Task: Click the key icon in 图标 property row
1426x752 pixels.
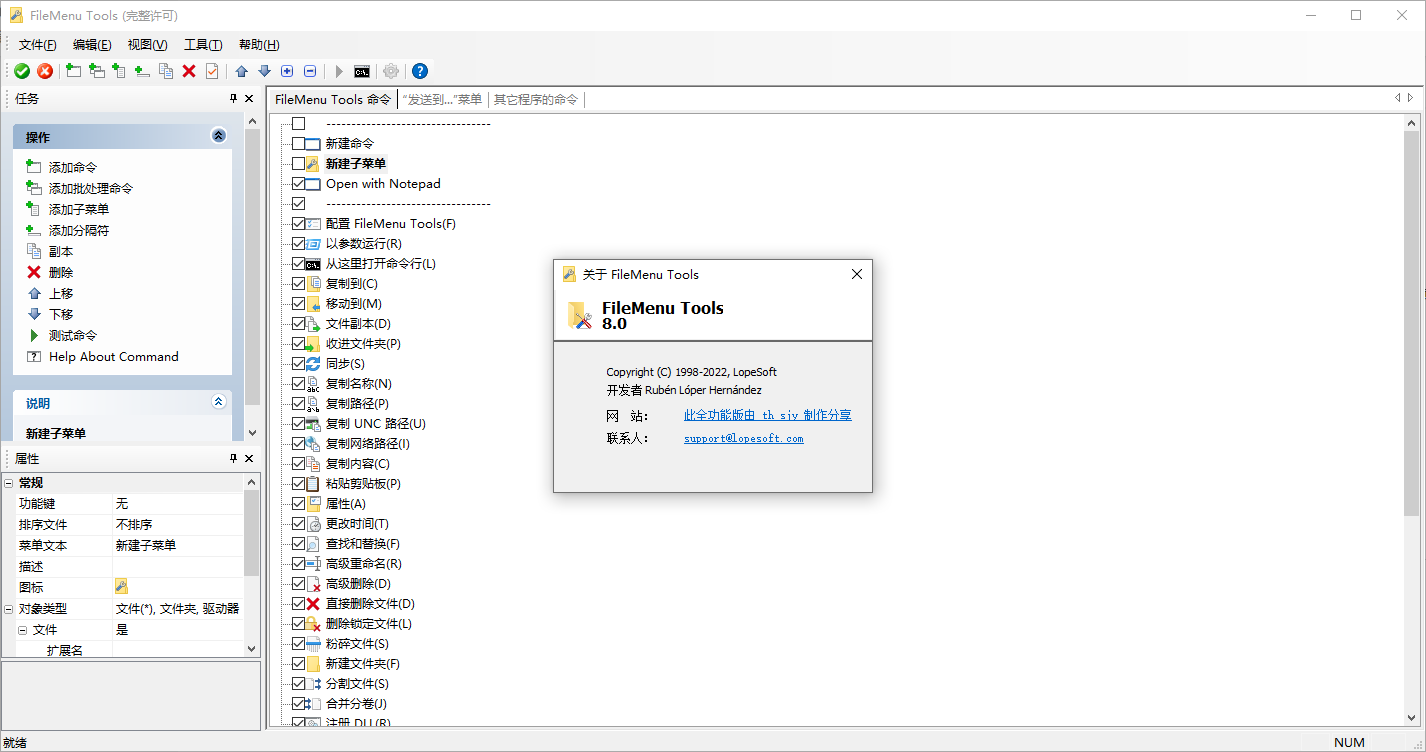Action: [x=121, y=587]
